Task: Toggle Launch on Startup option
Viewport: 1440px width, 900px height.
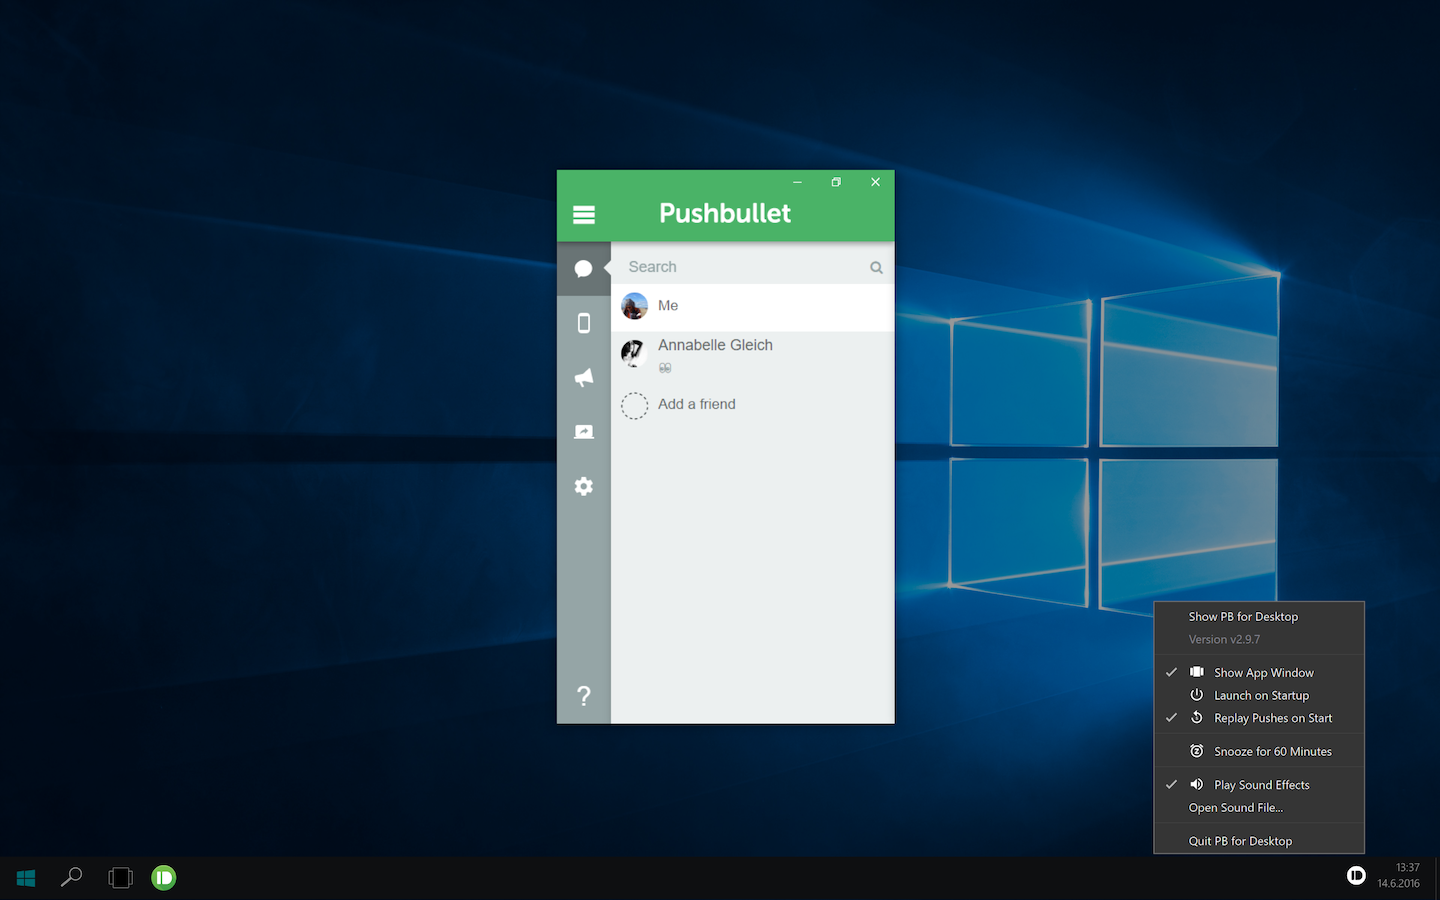Action: coord(1259,695)
